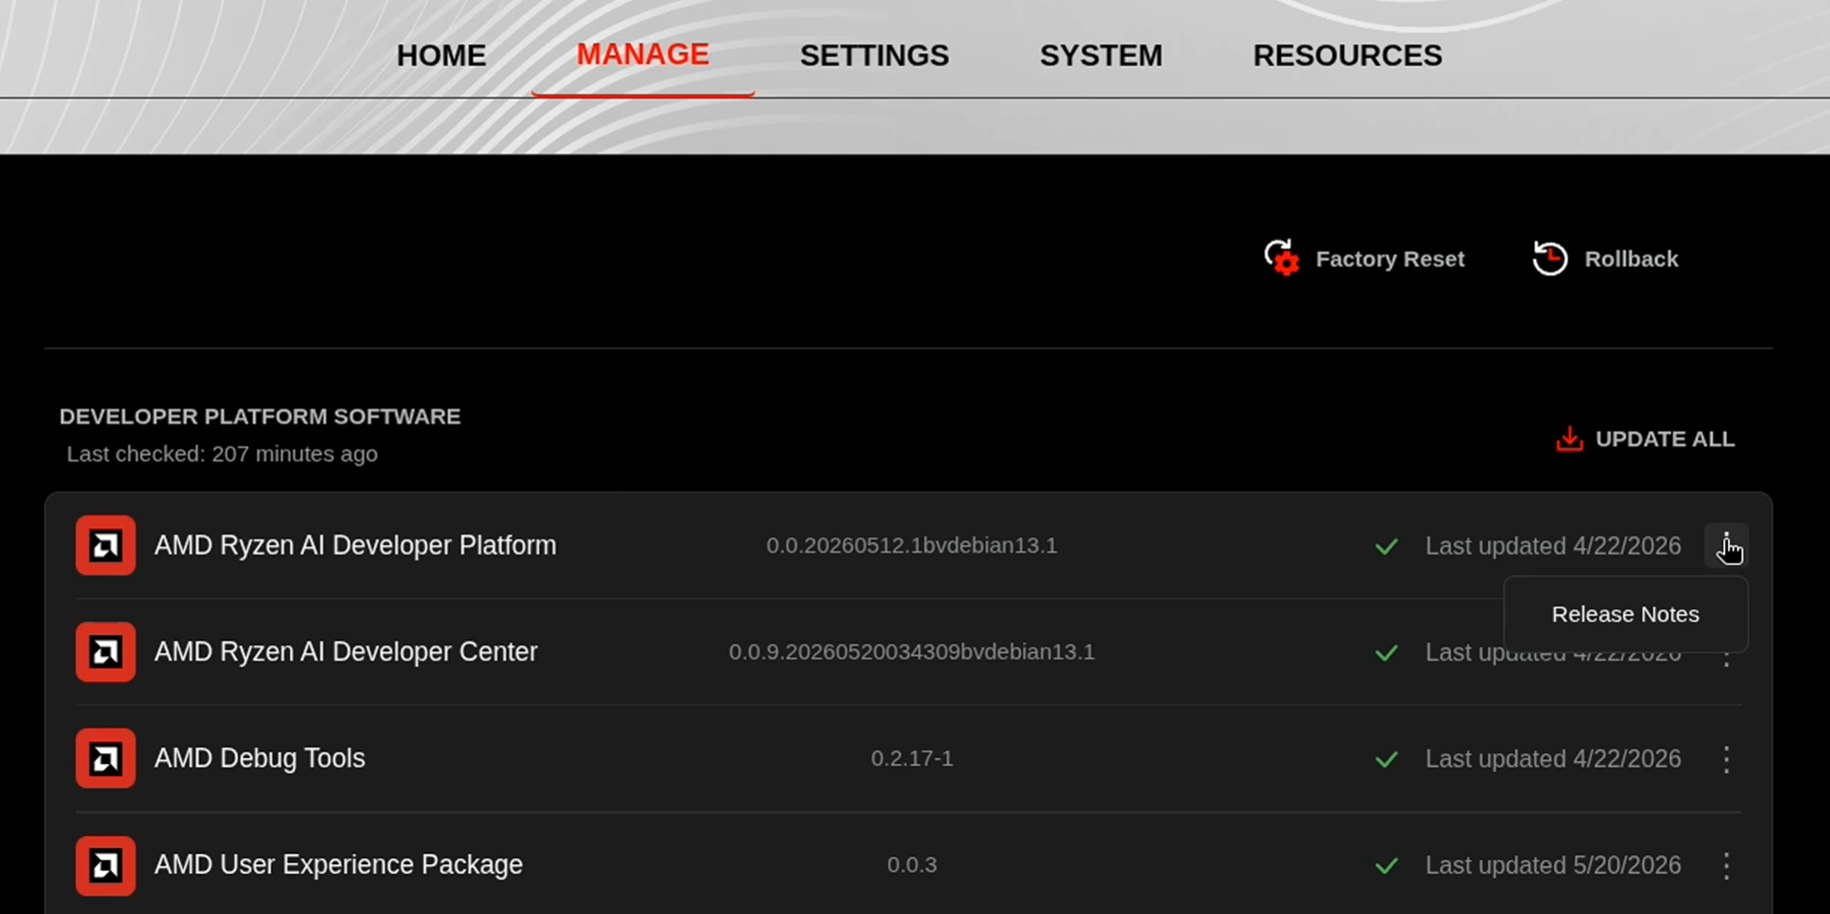Click the Factory Reset gear icon
The image size is (1830, 914).
pos(1281,258)
